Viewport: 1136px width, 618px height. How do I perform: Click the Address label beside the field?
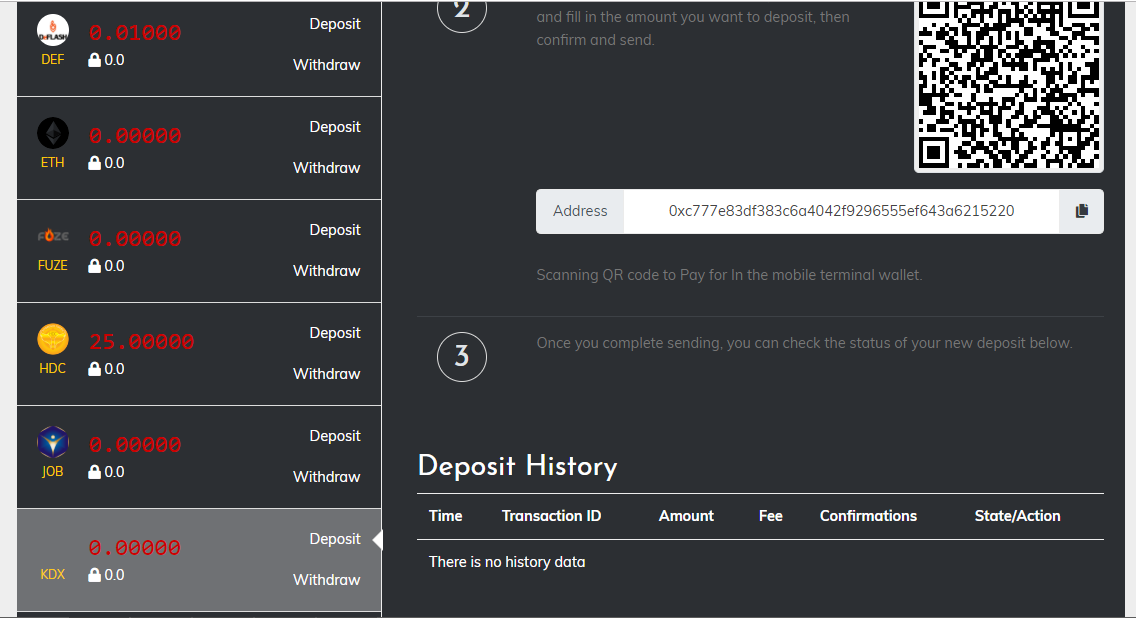pyautogui.click(x=580, y=211)
